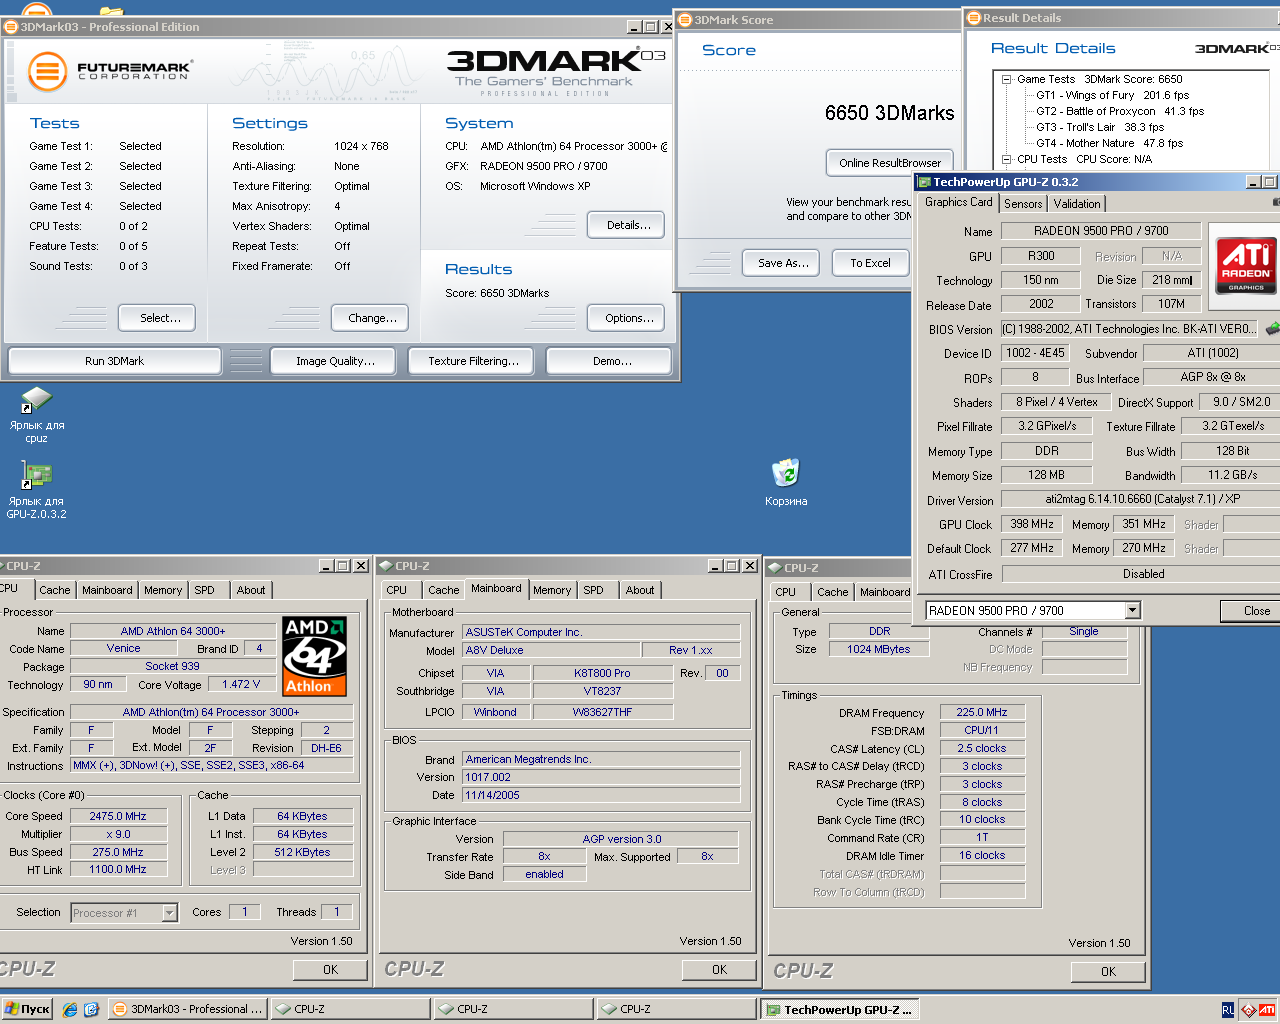The width and height of the screenshot is (1280, 1024).
Task: Select GT2 - Battle of Proxycon row
Action: pyautogui.click(x=1120, y=111)
